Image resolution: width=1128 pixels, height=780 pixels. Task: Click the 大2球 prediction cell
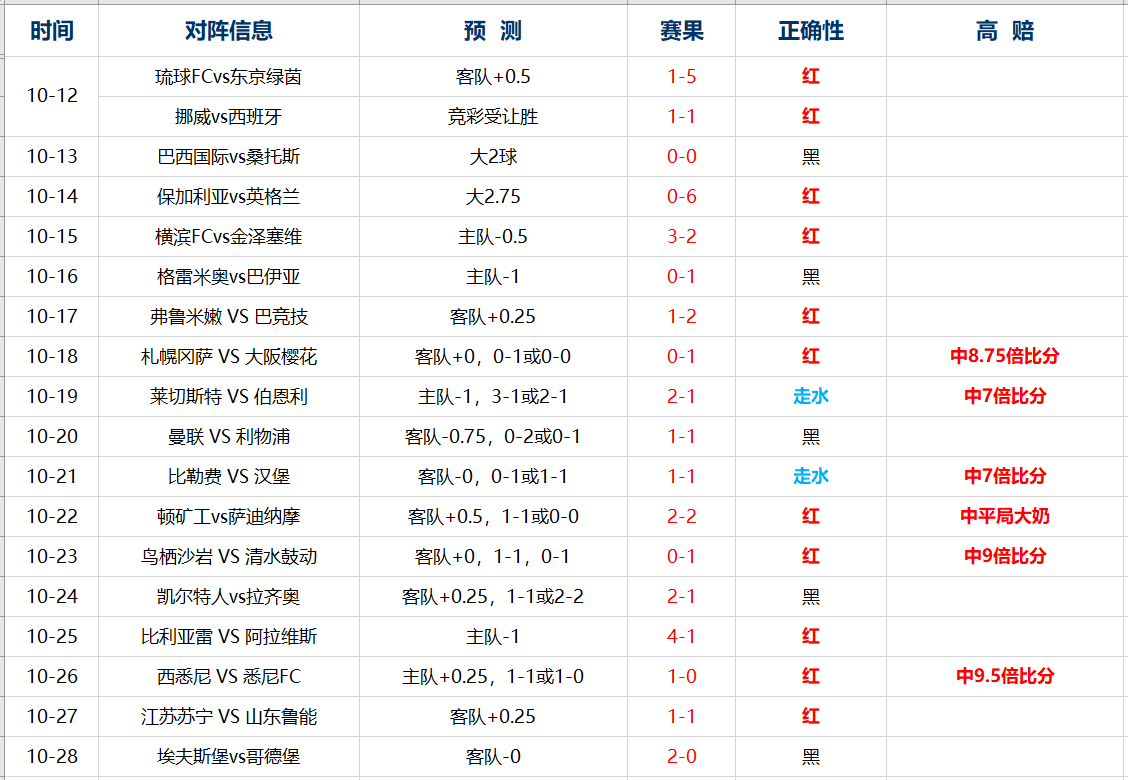click(x=493, y=156)
